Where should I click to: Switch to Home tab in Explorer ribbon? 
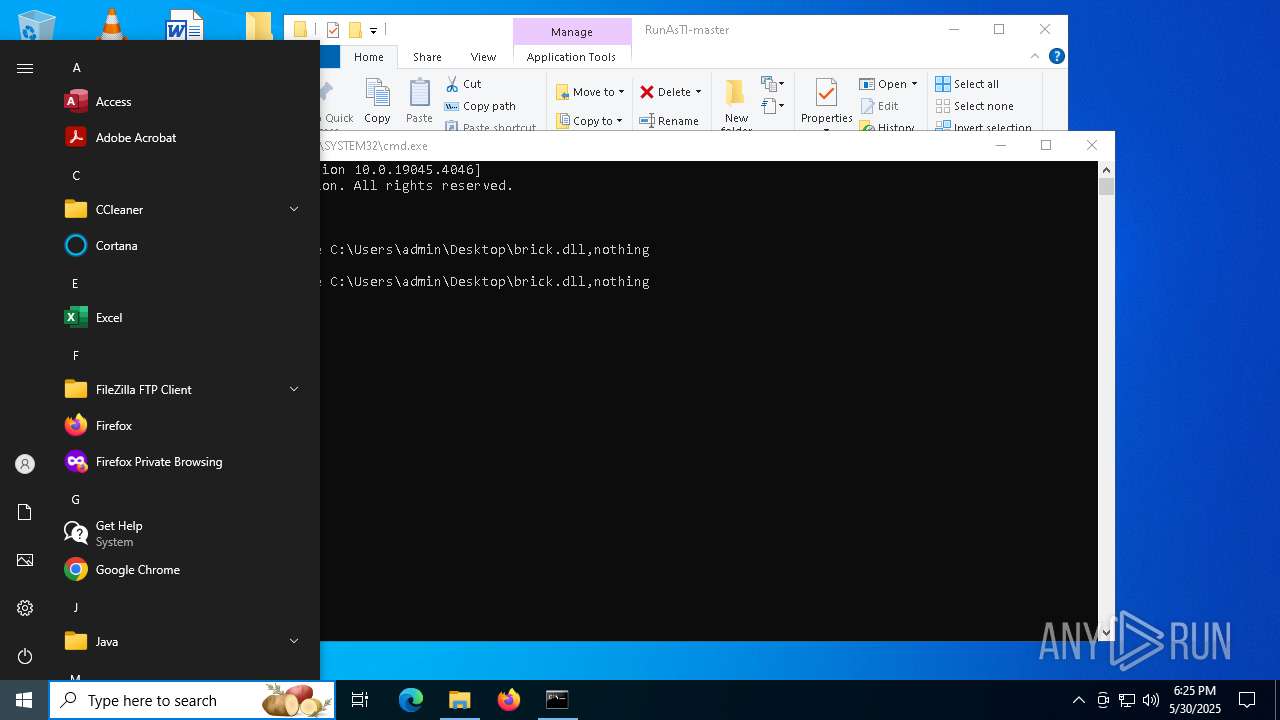(368, 57)
